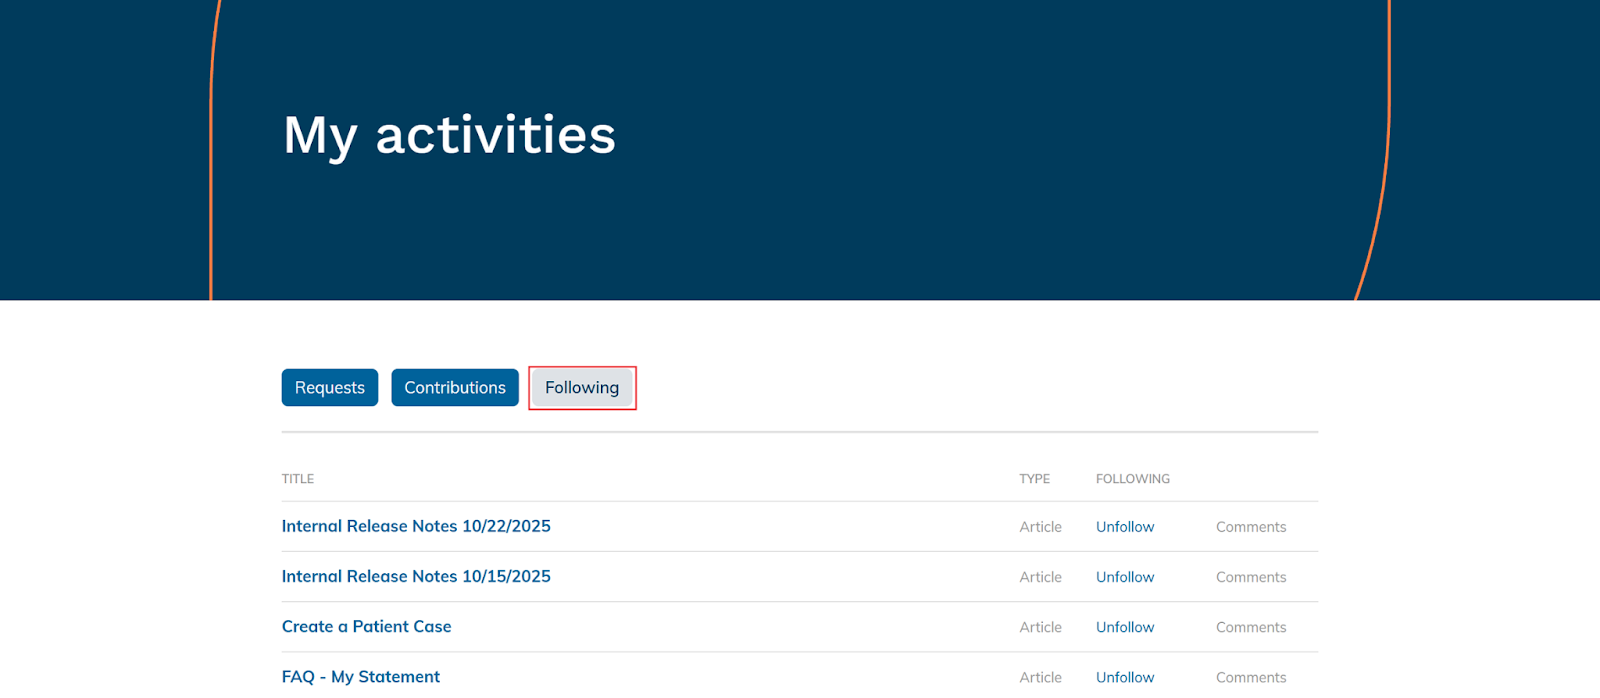The image size is (1600, 698).
Task: Click the My activities page heading
Action: [x=449, y=135]
